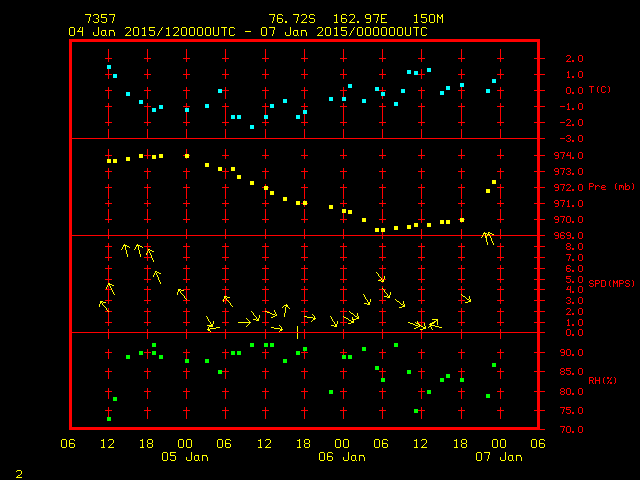Select the lowest cyan temperature data point
The width and height of the screenshot is (640, 480).
pyautogui.click(x=252, y=127)
